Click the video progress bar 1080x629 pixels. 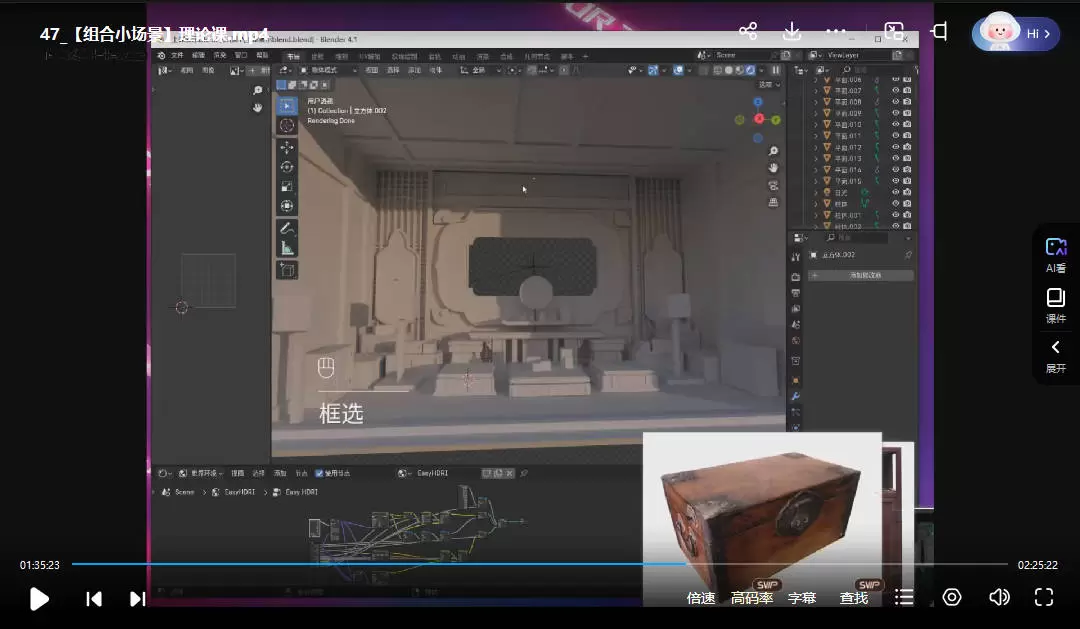[539, 564]
